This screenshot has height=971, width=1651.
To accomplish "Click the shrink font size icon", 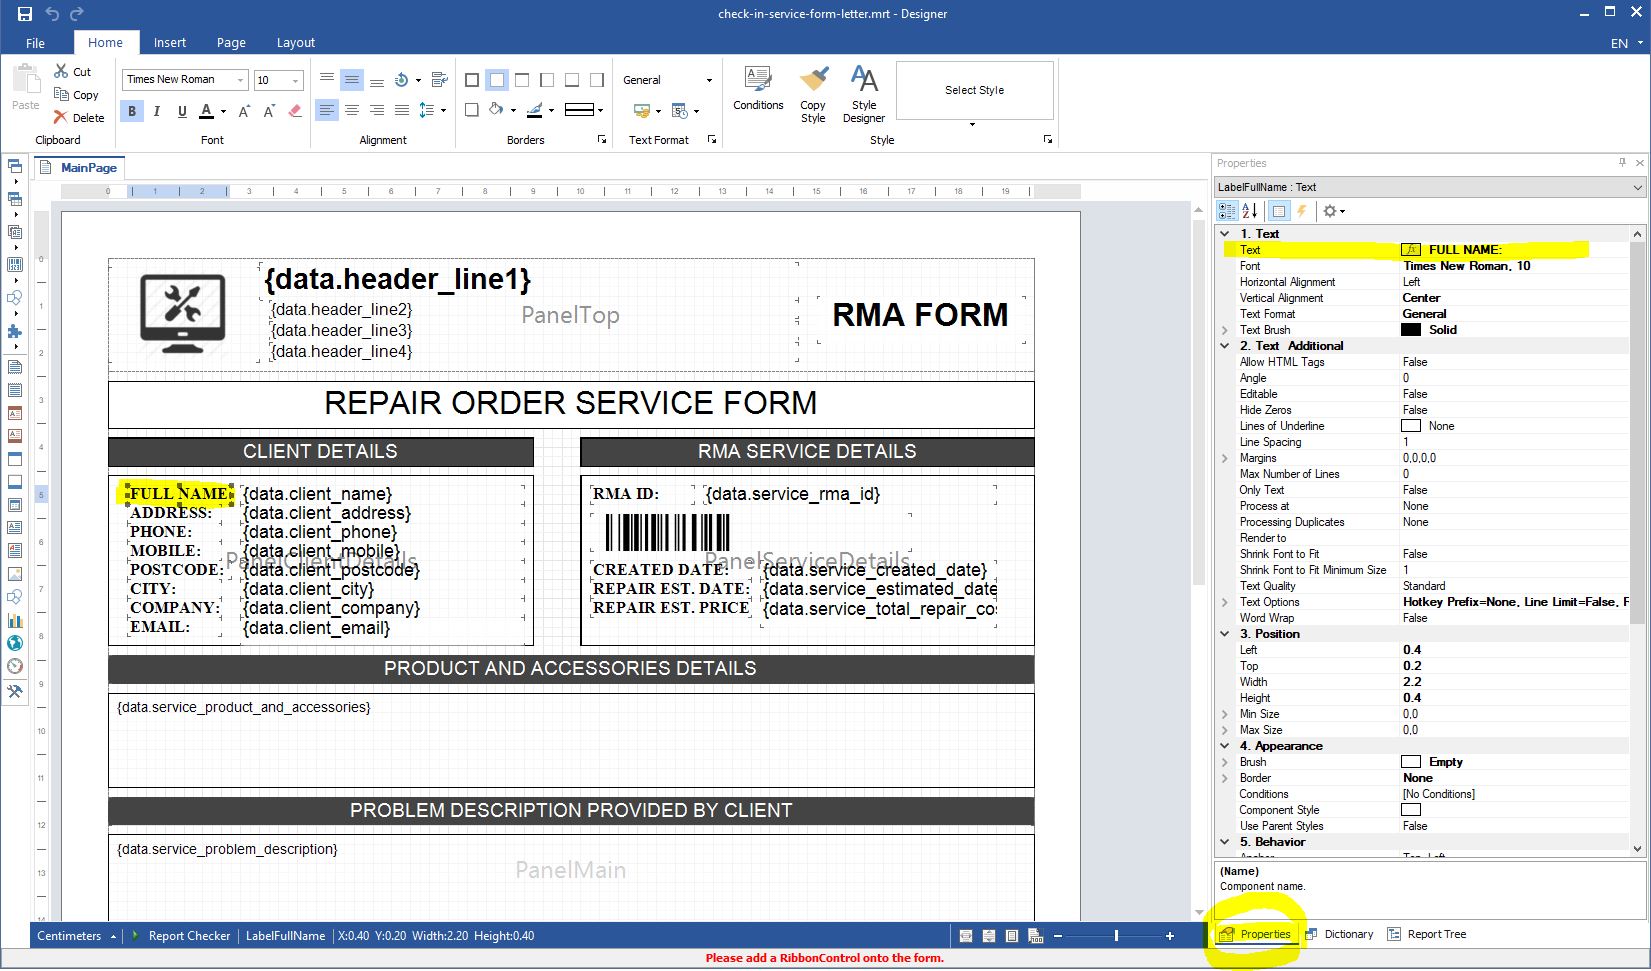I will (x=269, y=111).
